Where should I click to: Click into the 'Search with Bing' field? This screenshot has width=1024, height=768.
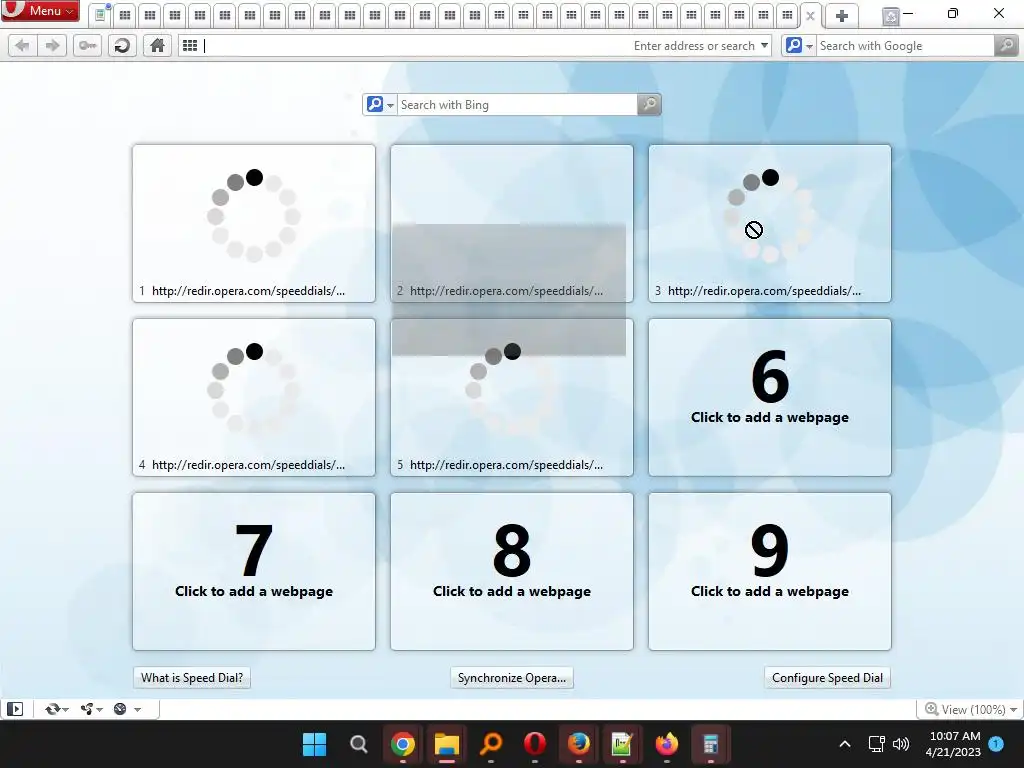[517, 104]
